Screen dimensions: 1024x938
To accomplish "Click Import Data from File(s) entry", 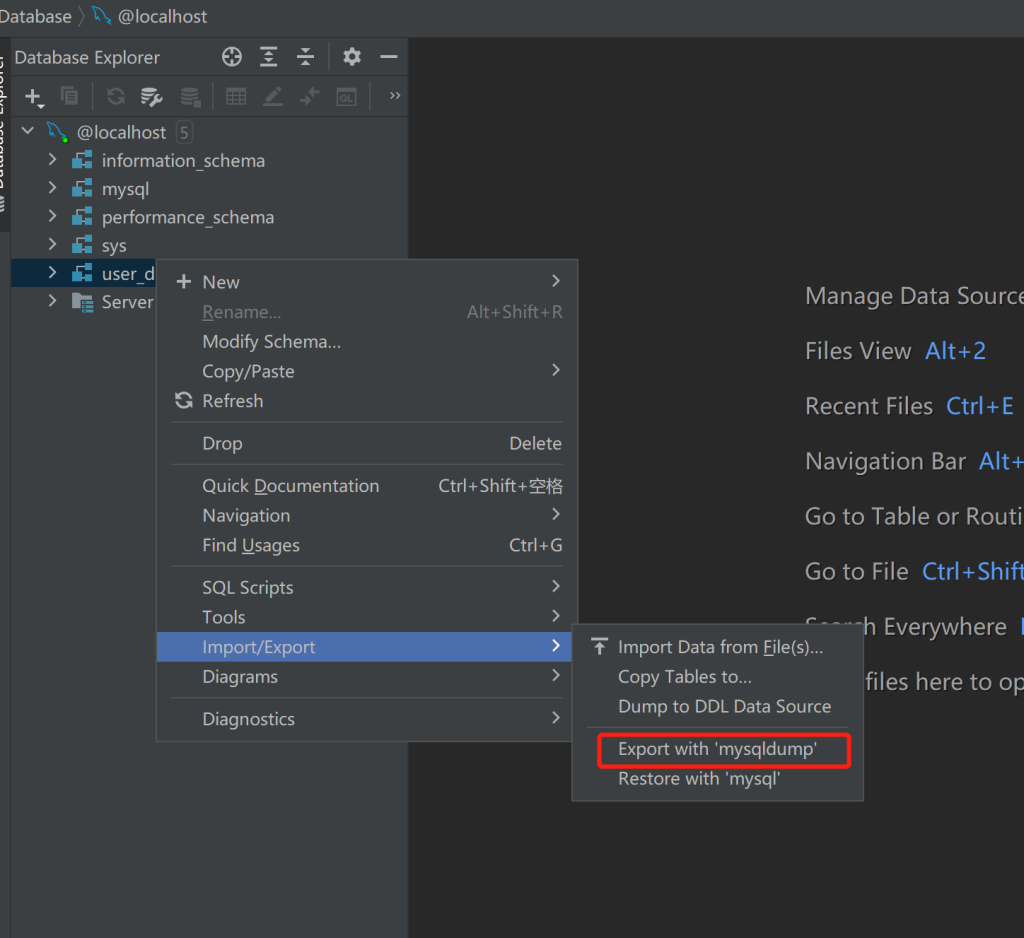I will pyautogui.click(x=720, y=647).
